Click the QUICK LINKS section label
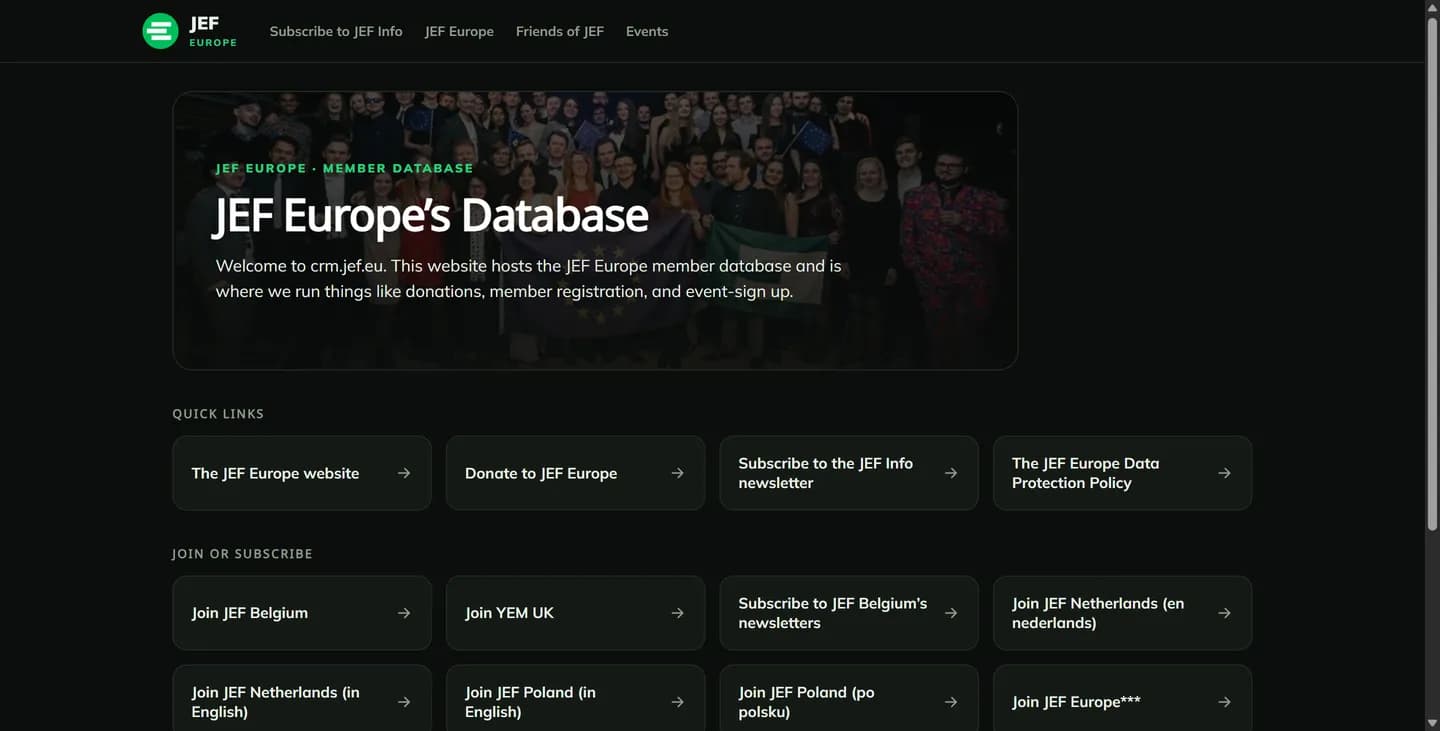1440x731 pixels. click(x=218, y=414)
